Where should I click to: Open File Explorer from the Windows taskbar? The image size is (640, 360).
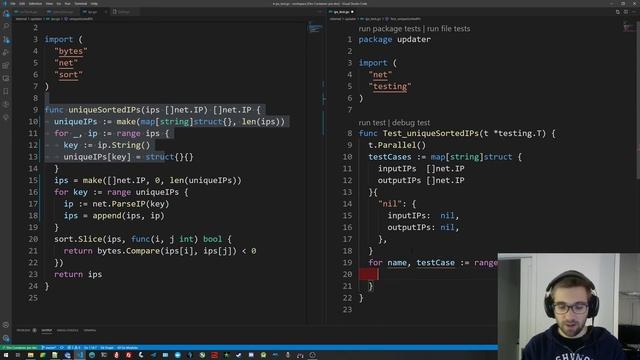(x=31, y=356)
